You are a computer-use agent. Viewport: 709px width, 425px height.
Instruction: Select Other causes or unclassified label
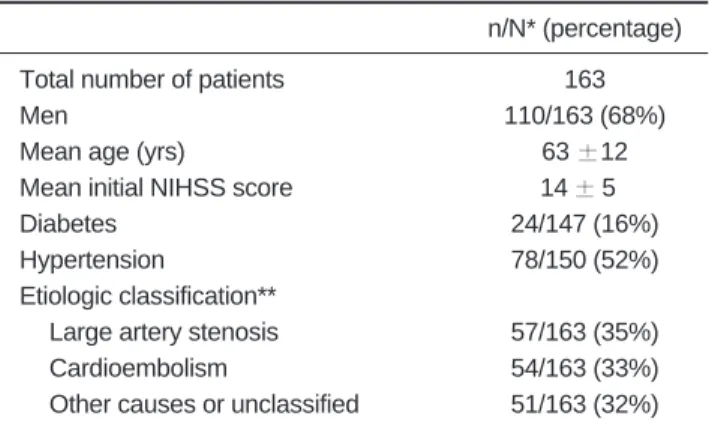click(x=204, y=404)
